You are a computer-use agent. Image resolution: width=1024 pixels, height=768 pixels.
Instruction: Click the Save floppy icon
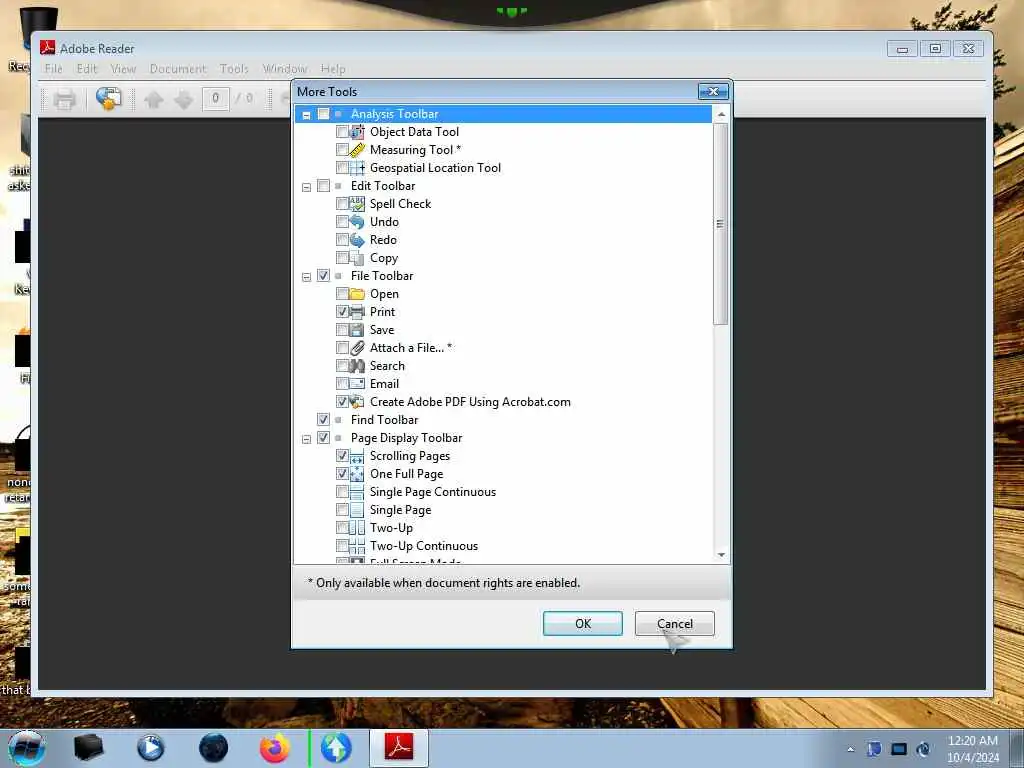click(x=357, y=330)
